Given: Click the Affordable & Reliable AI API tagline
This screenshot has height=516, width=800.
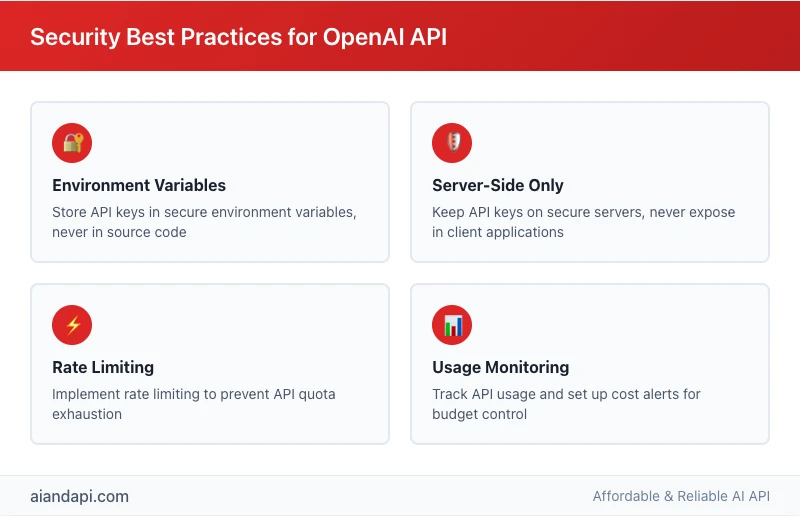Looking at the screenshot, I should point(681,496).
